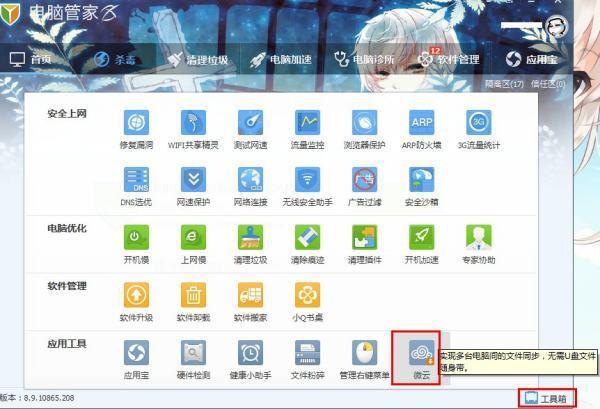Viewport: 600px width, 409px height.
Task: Open 清理垃圾 tool in 电脑优化 section
Action: click(250, 244)
